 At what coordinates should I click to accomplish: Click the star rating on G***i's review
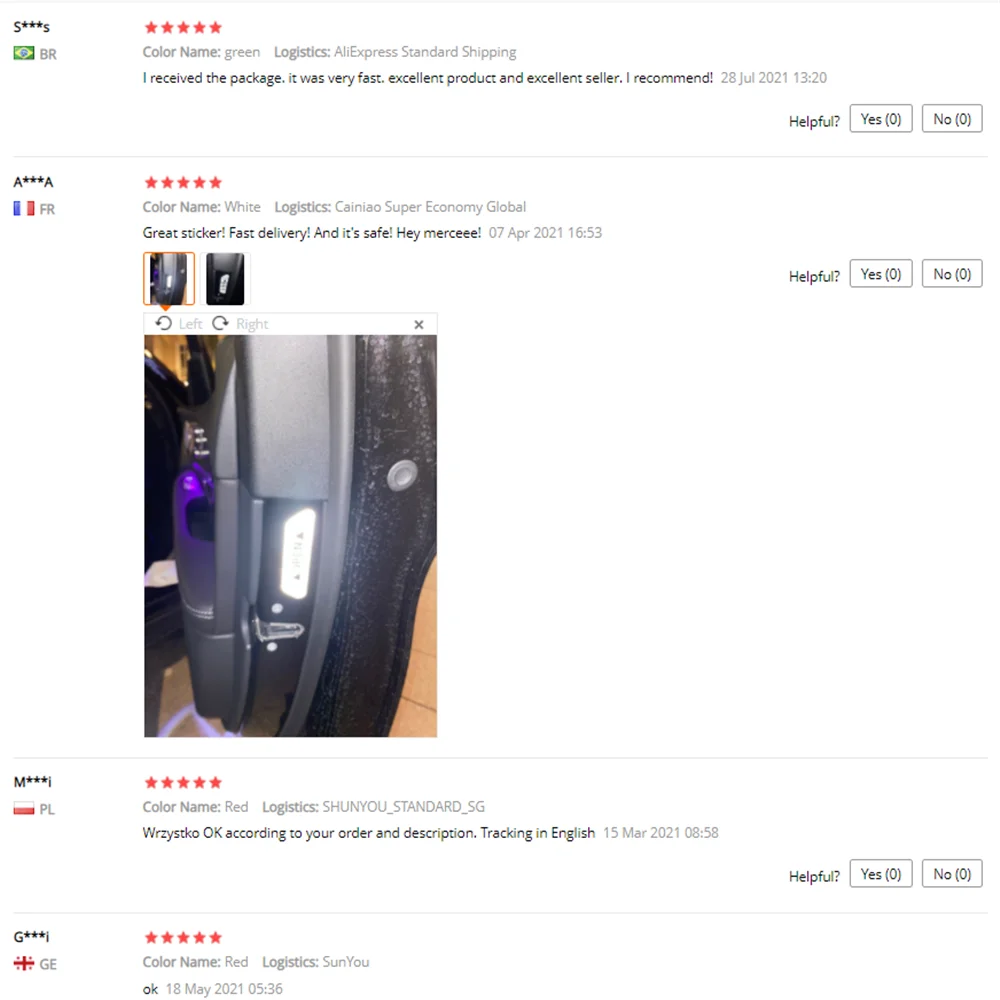tap(183, 938)
